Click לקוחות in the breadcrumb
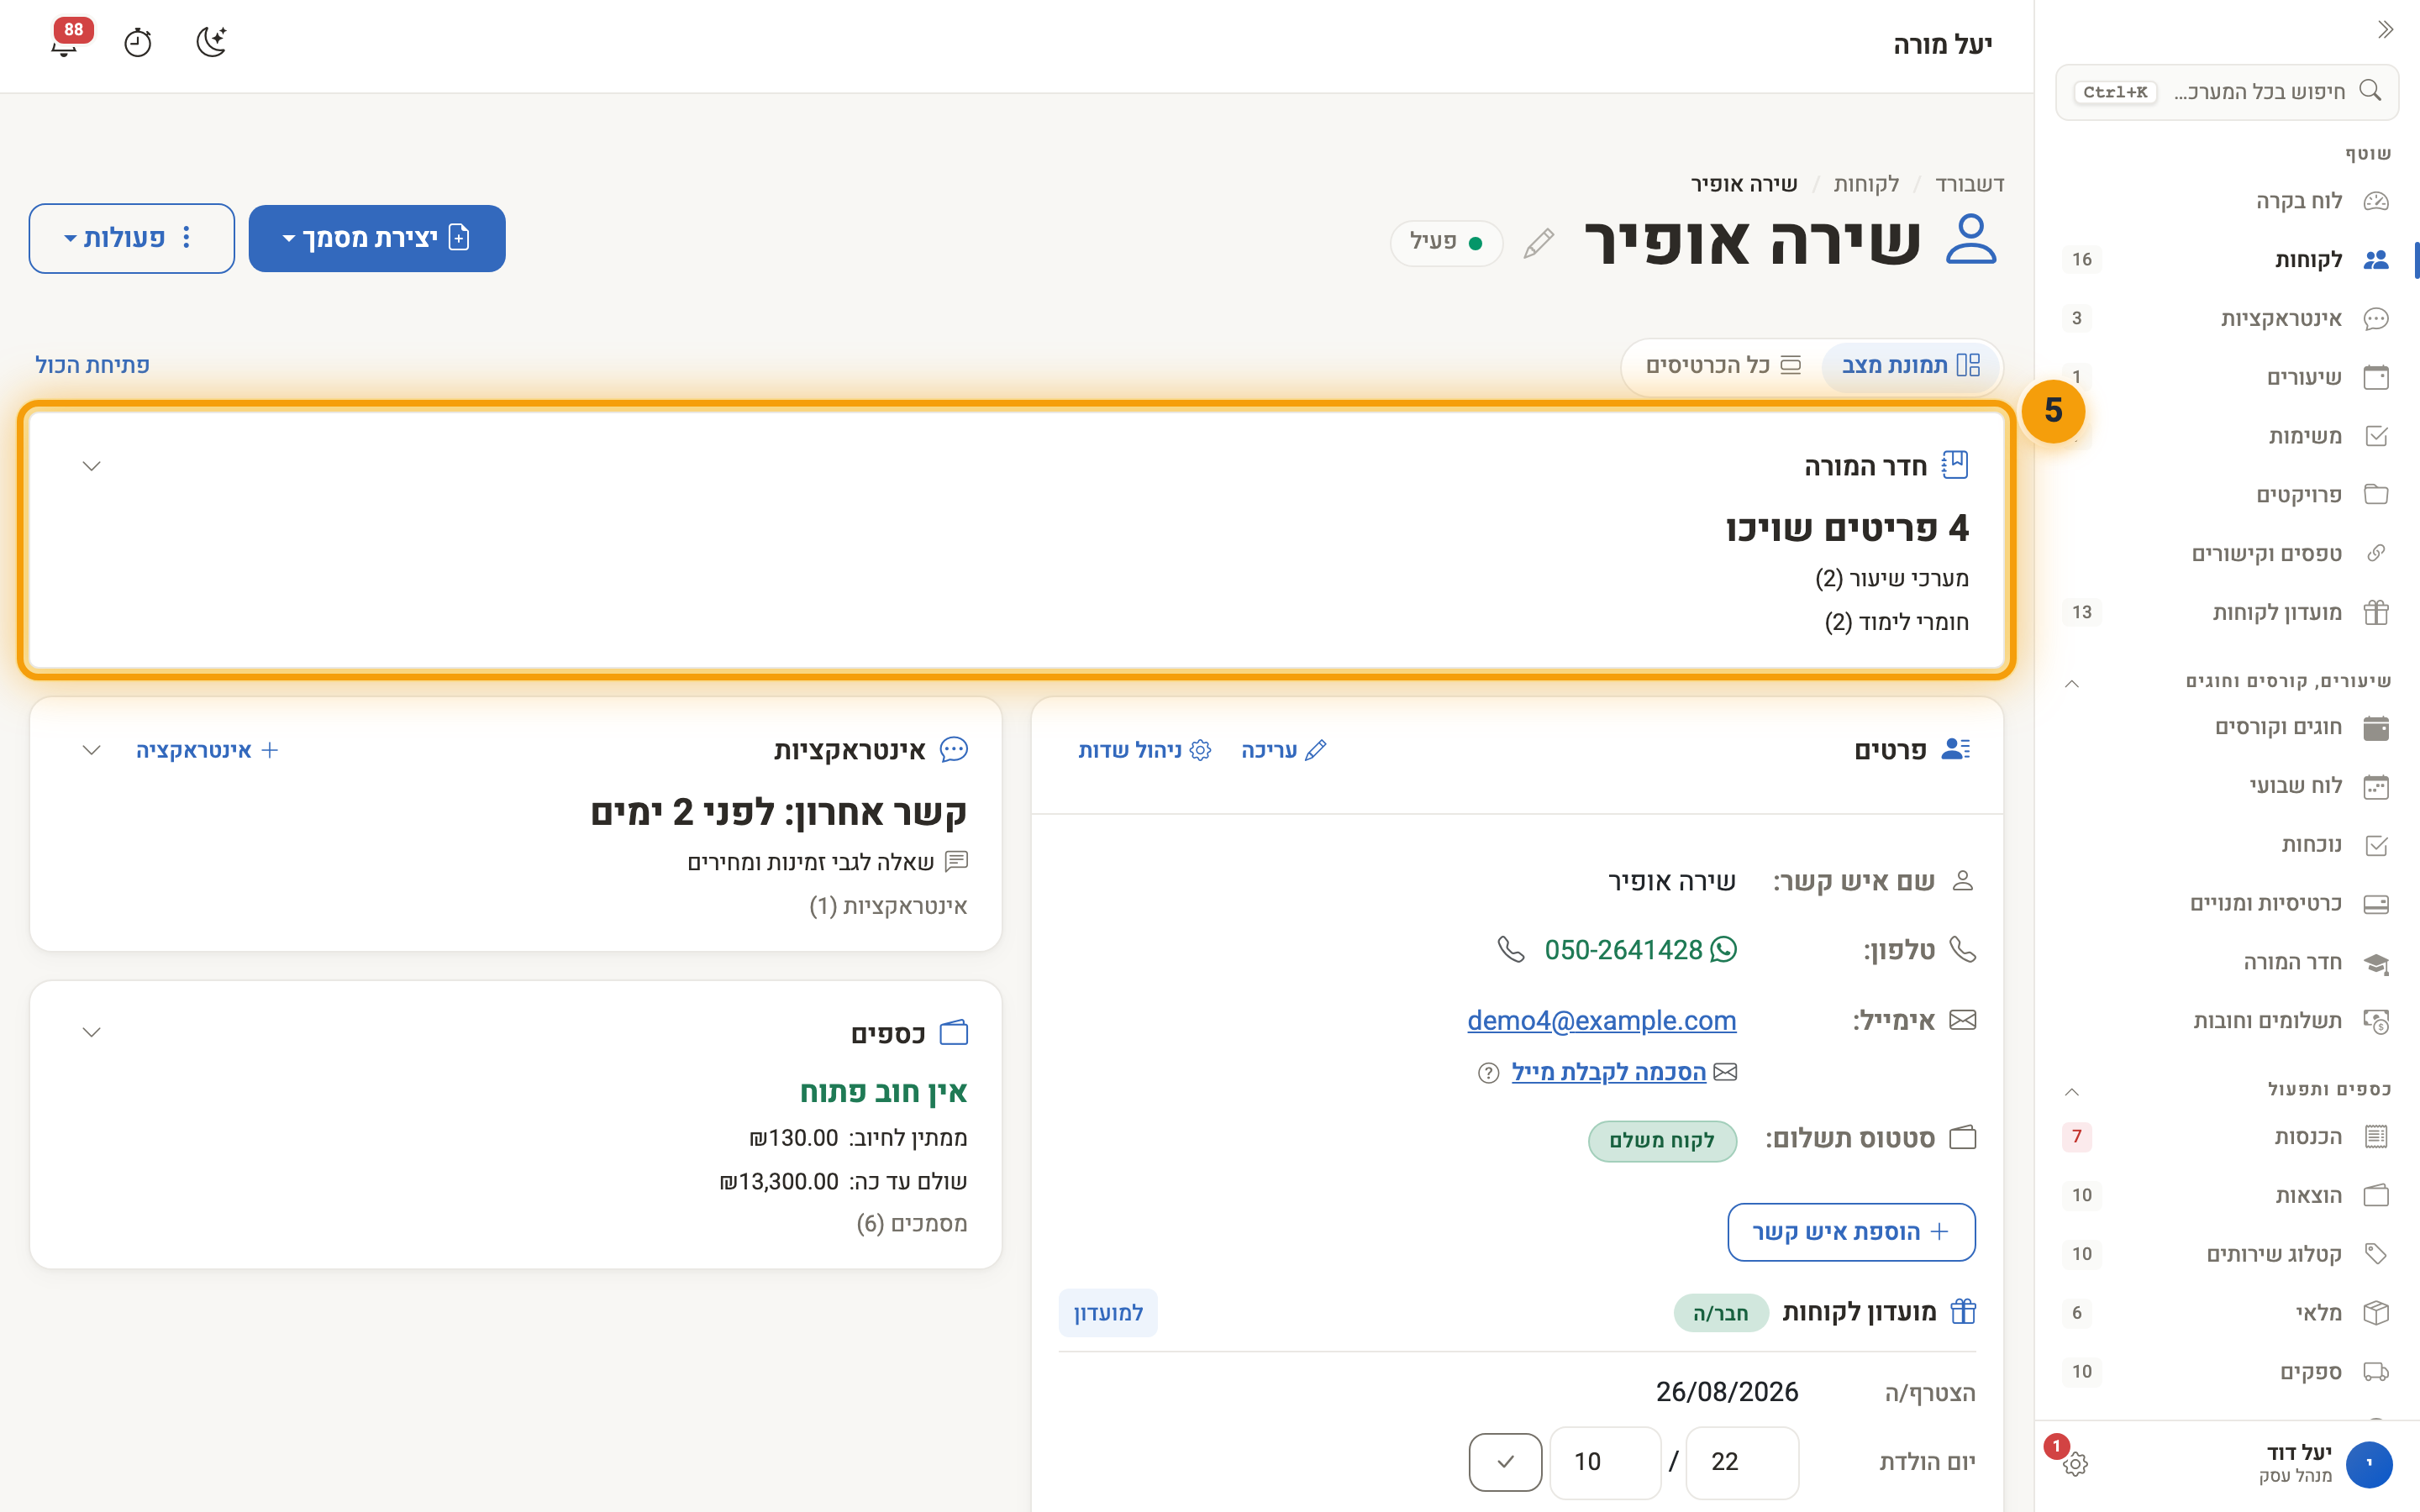Image resolution: width=2420 pixels, height=1512 pixels. tap(1866, 184)
